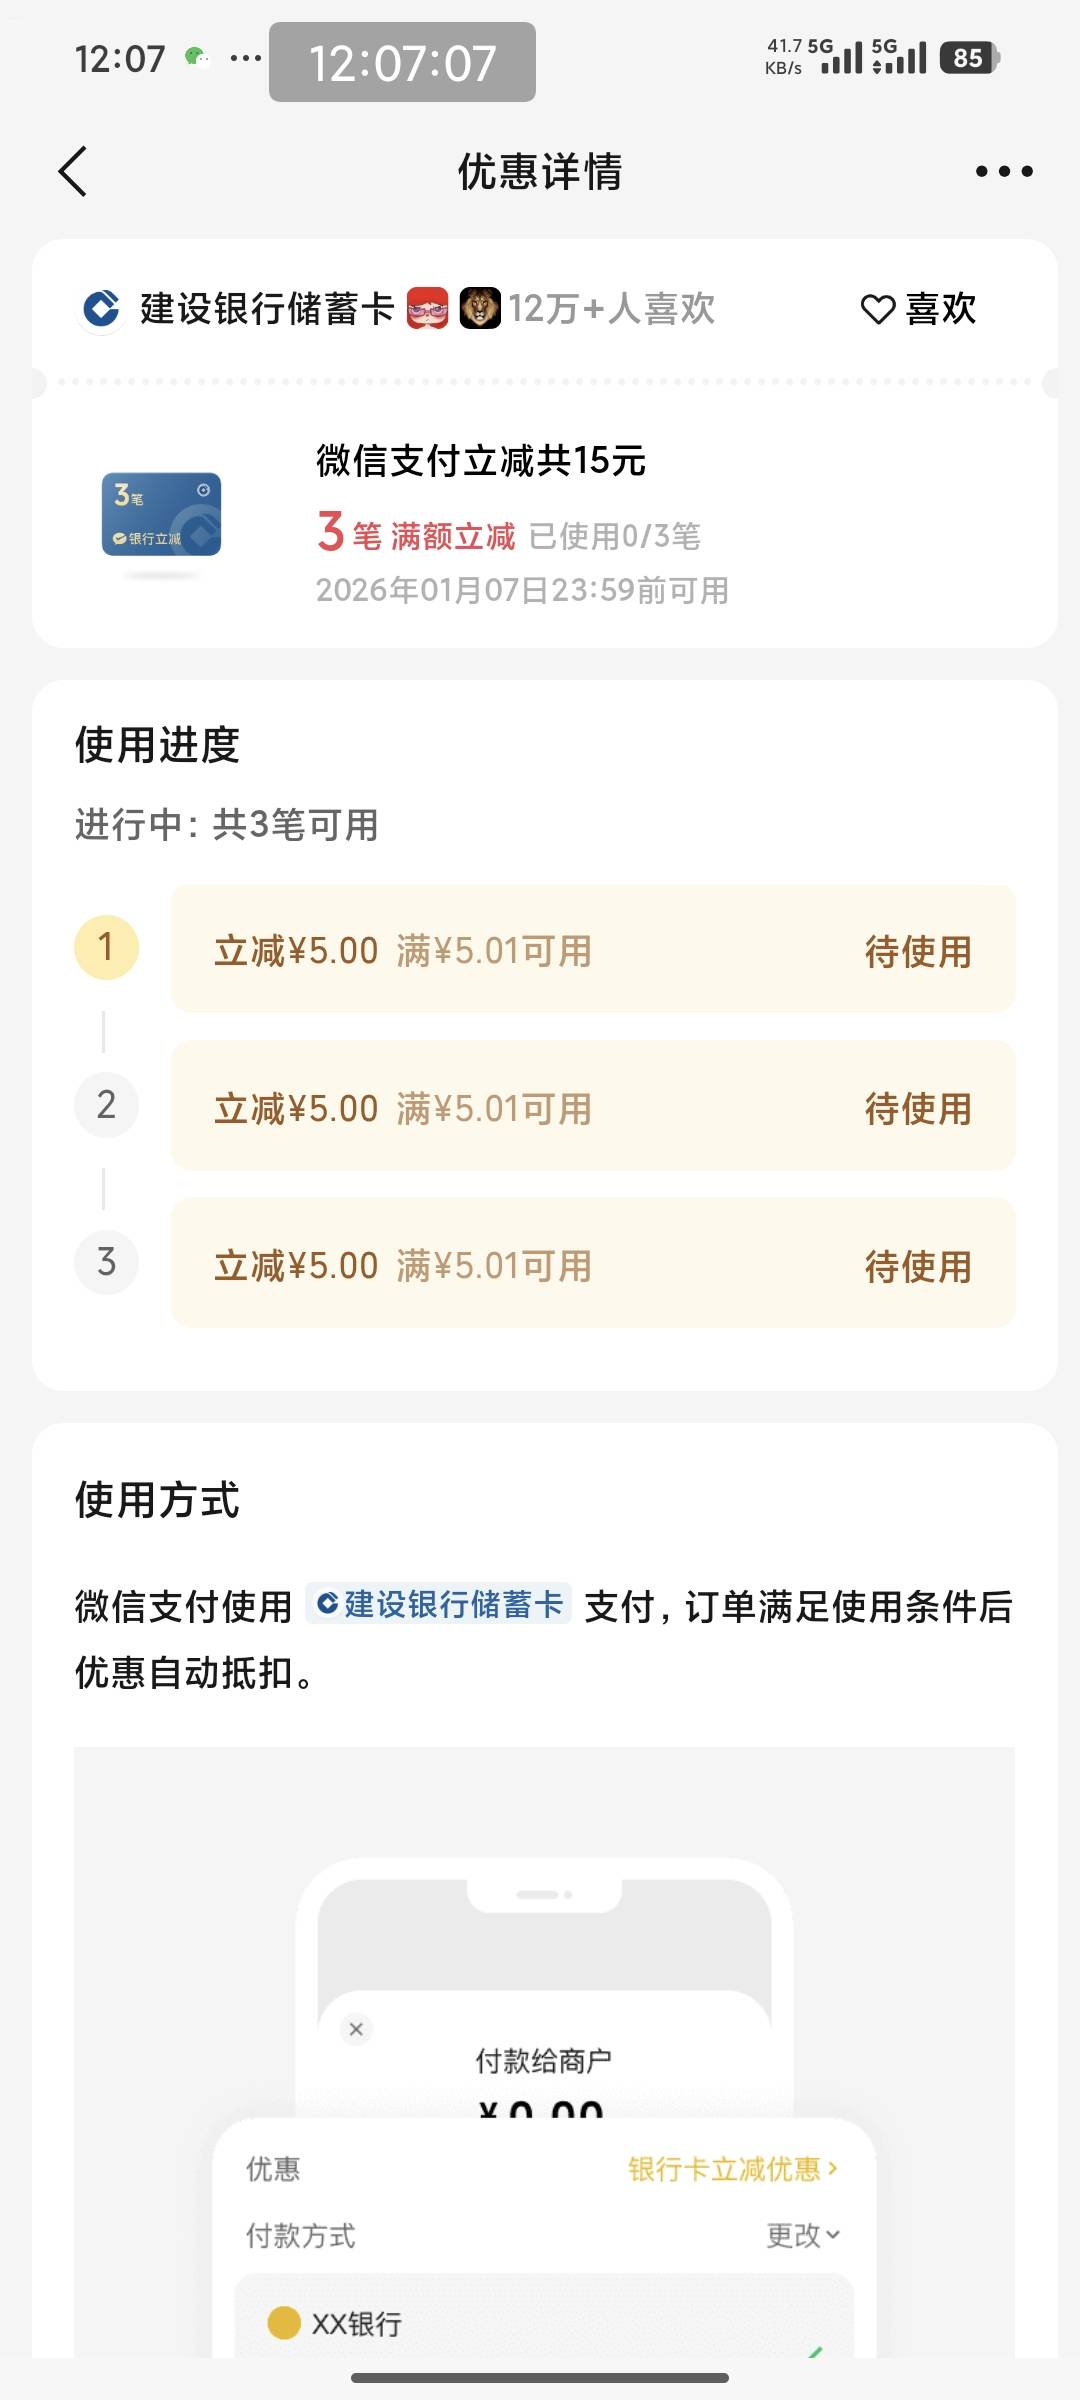
Task: Tap the red-haired cartoon avatar
Action: coord(428,308)
